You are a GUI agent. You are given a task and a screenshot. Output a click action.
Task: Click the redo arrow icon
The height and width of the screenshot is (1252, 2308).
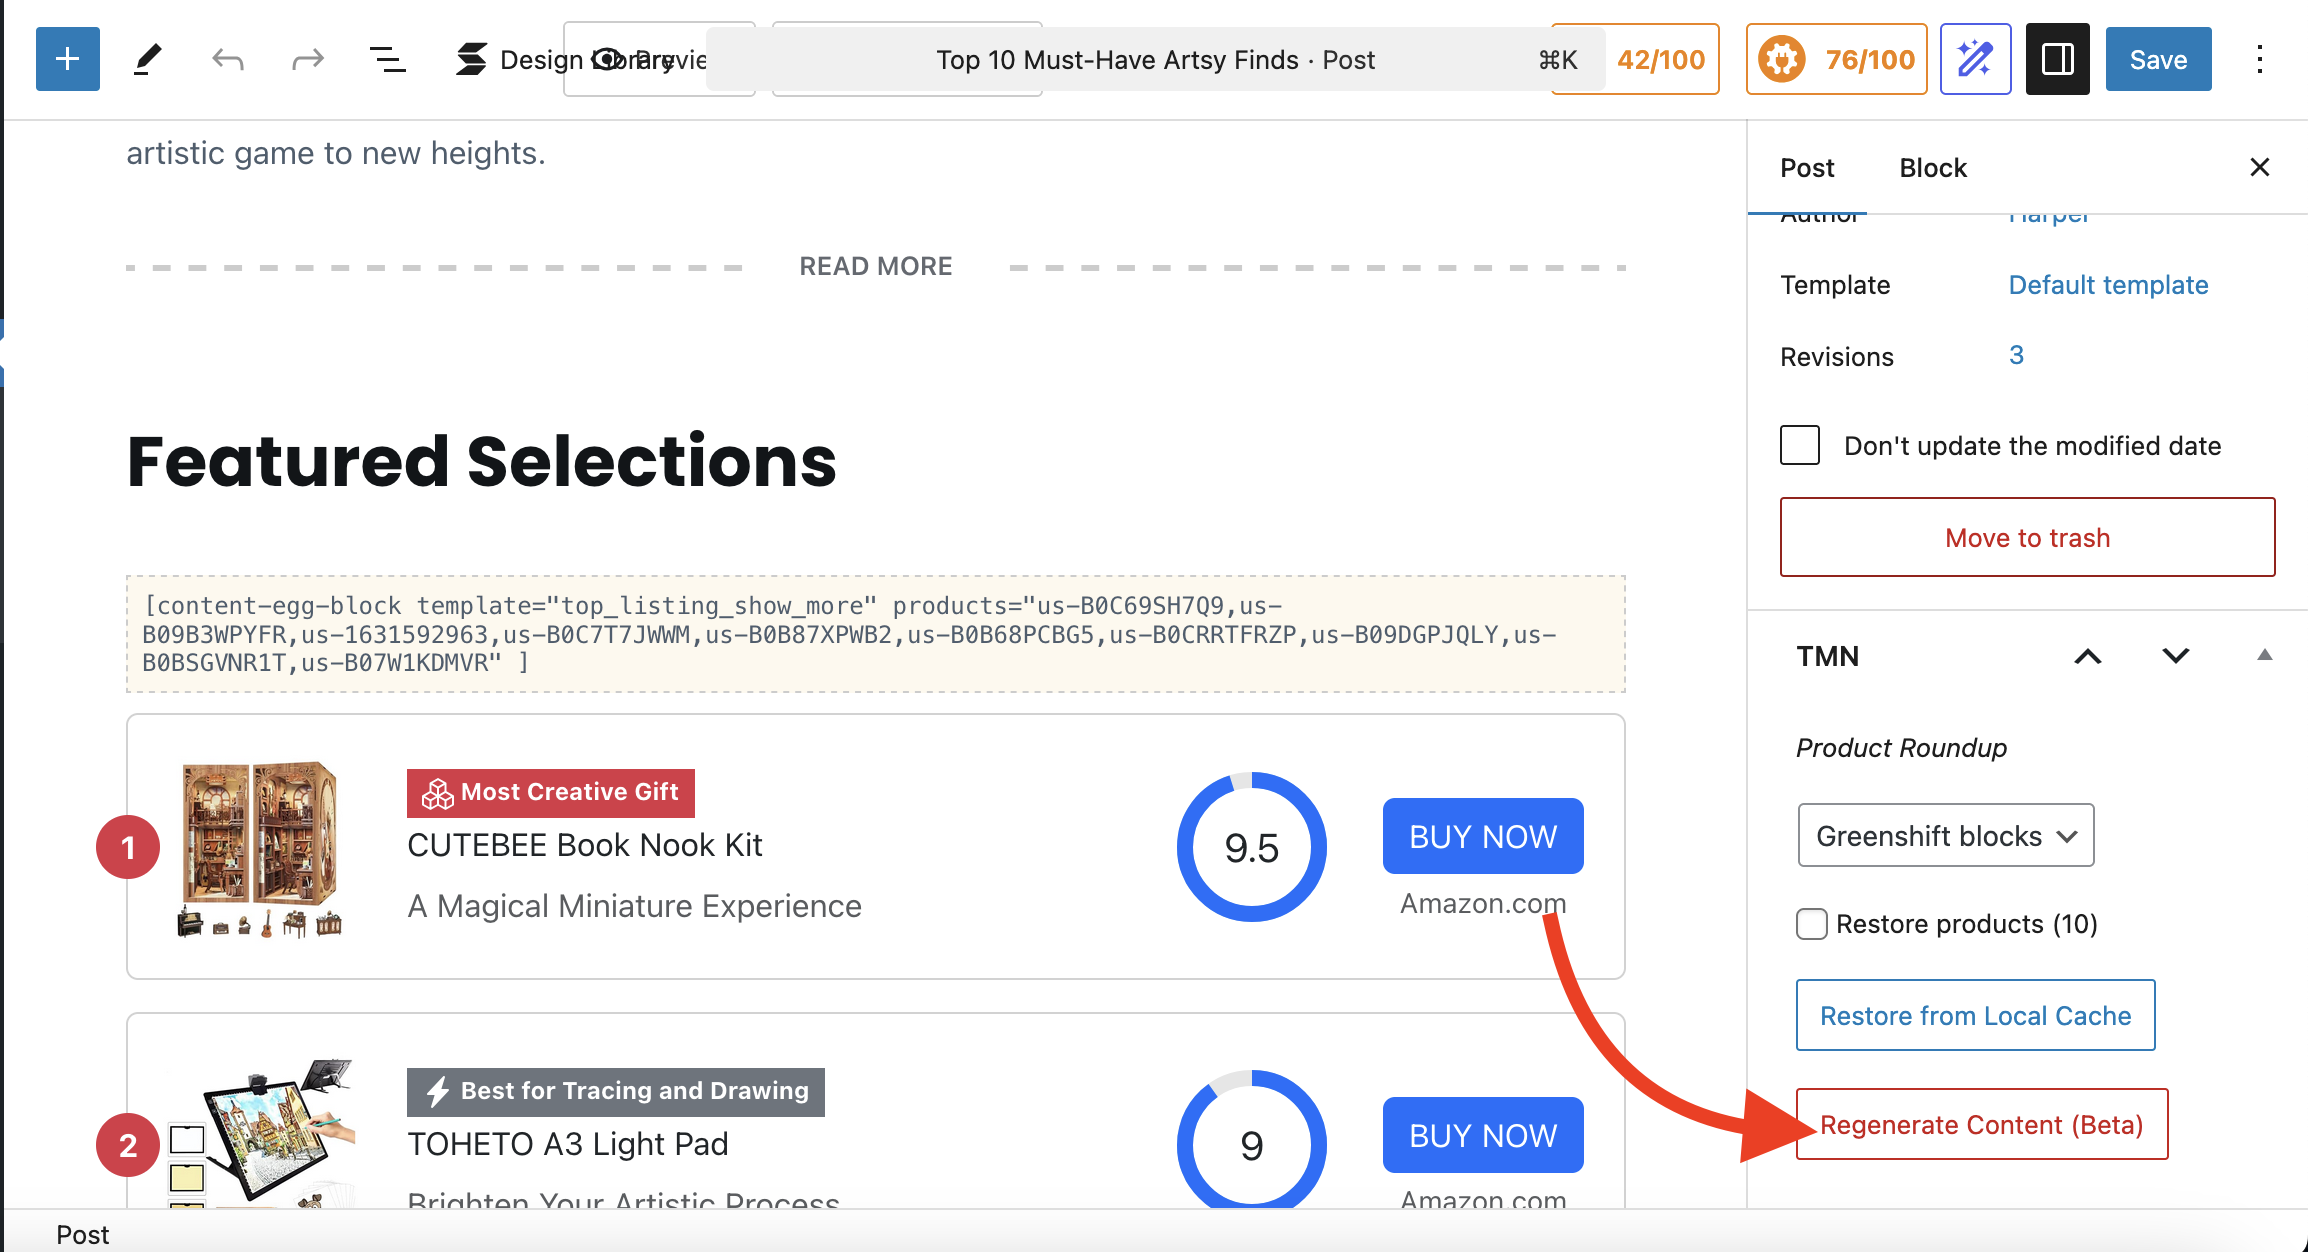[307, 59]
